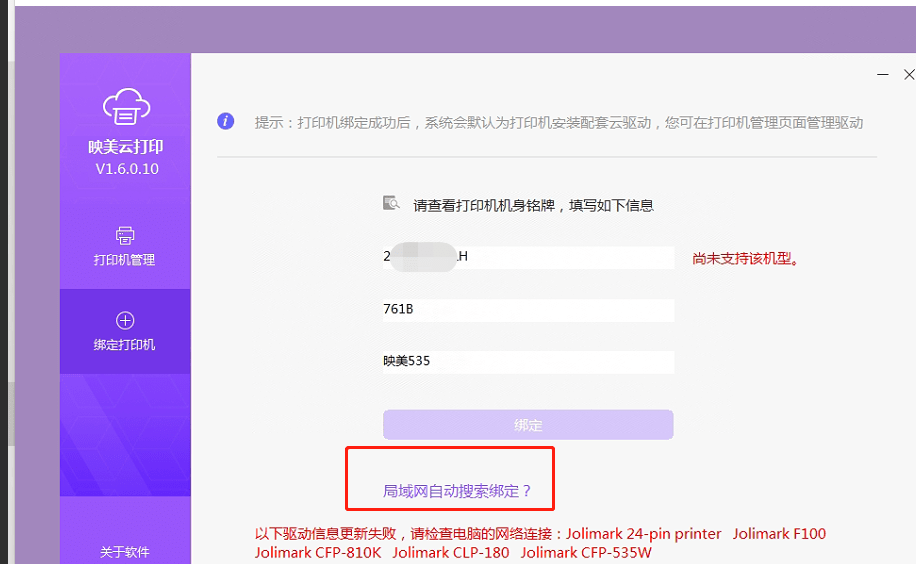
Task: Open 关于软件 about section
Action: [x=124, y=552]
